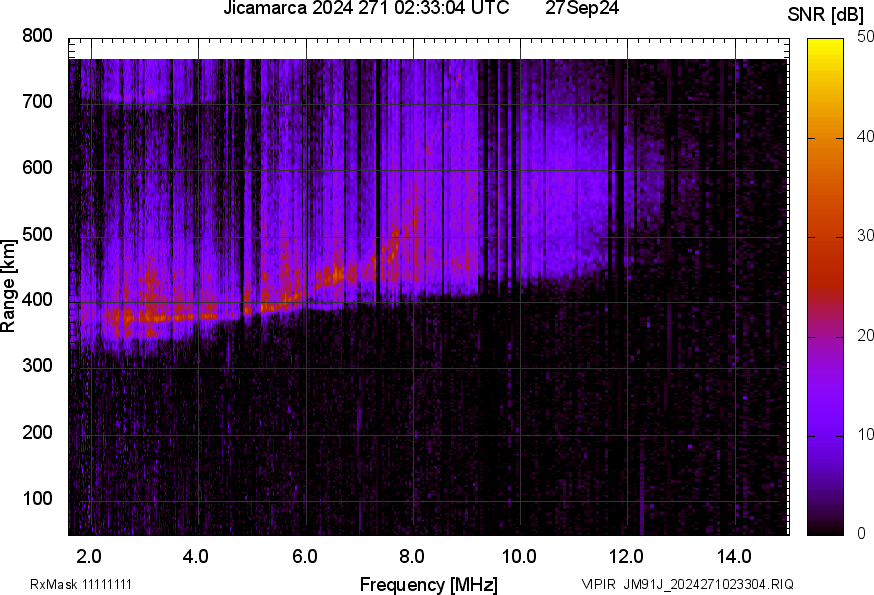Click the 'RxMask 11111111' text
This screenshot has height=595, width=874.
point(81,584)
